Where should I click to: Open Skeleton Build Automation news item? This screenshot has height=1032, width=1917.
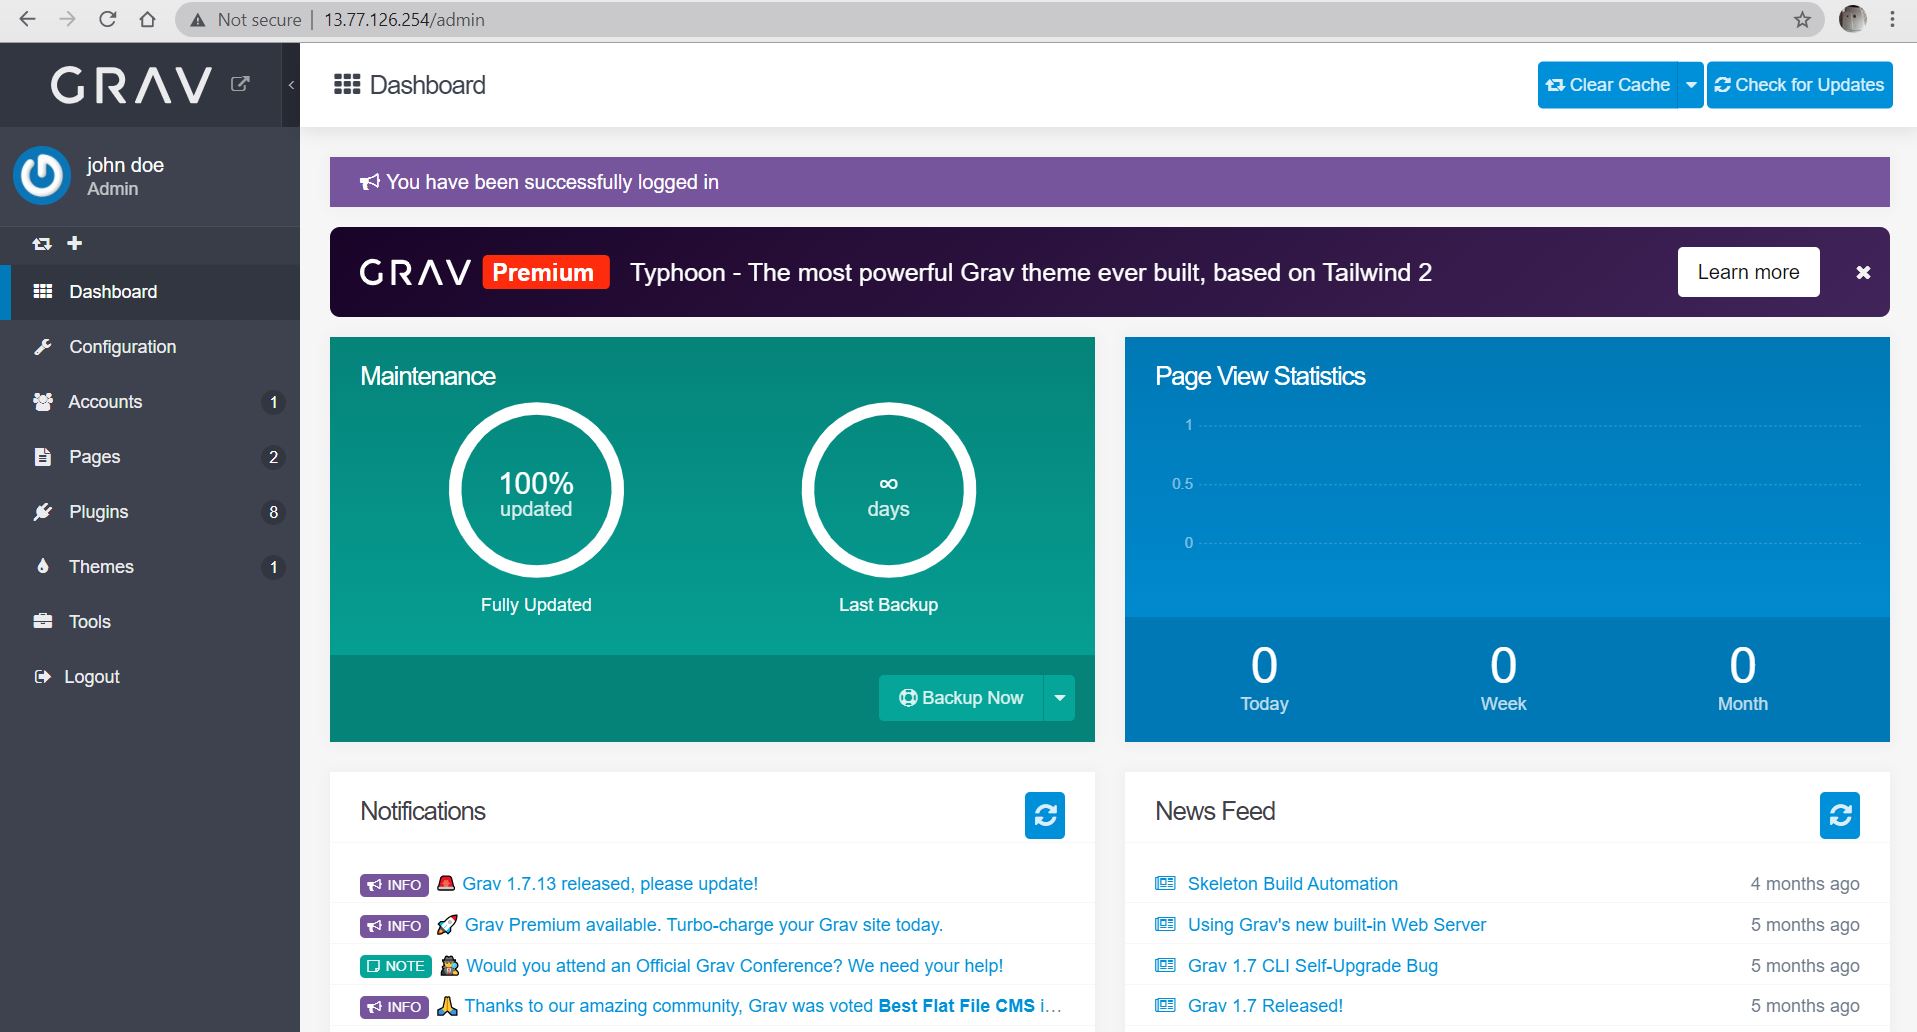(x=1292, y=884)
